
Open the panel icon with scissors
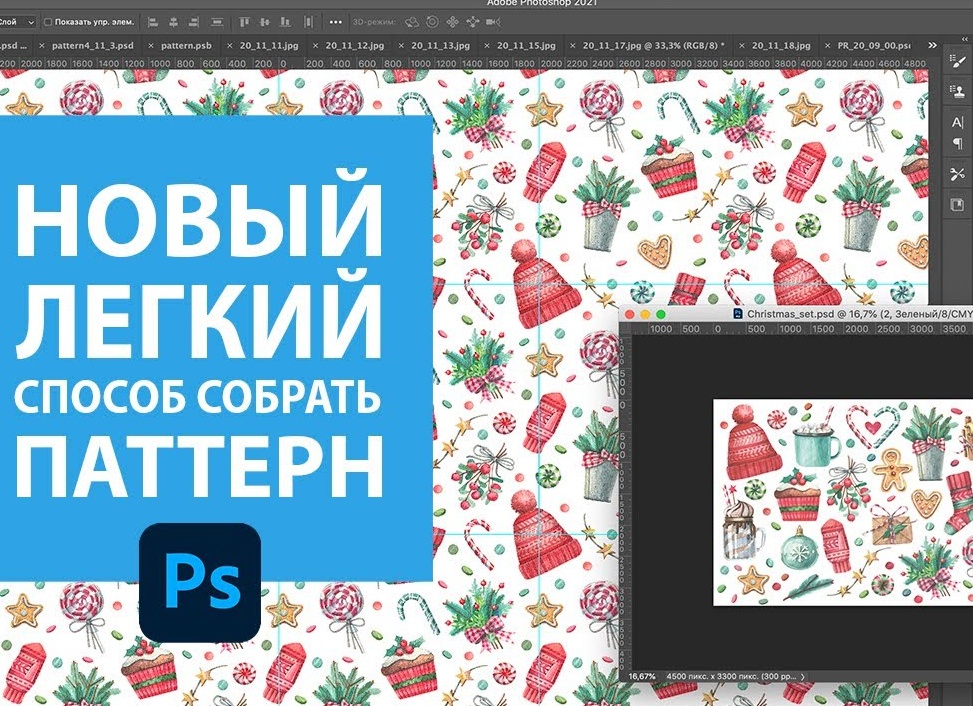click(x=957, y=174)
